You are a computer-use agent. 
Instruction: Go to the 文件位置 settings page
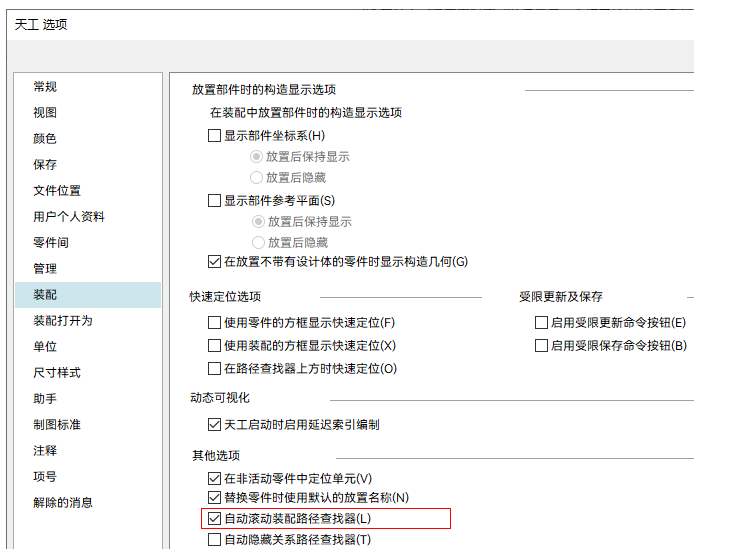pos(57,191)
